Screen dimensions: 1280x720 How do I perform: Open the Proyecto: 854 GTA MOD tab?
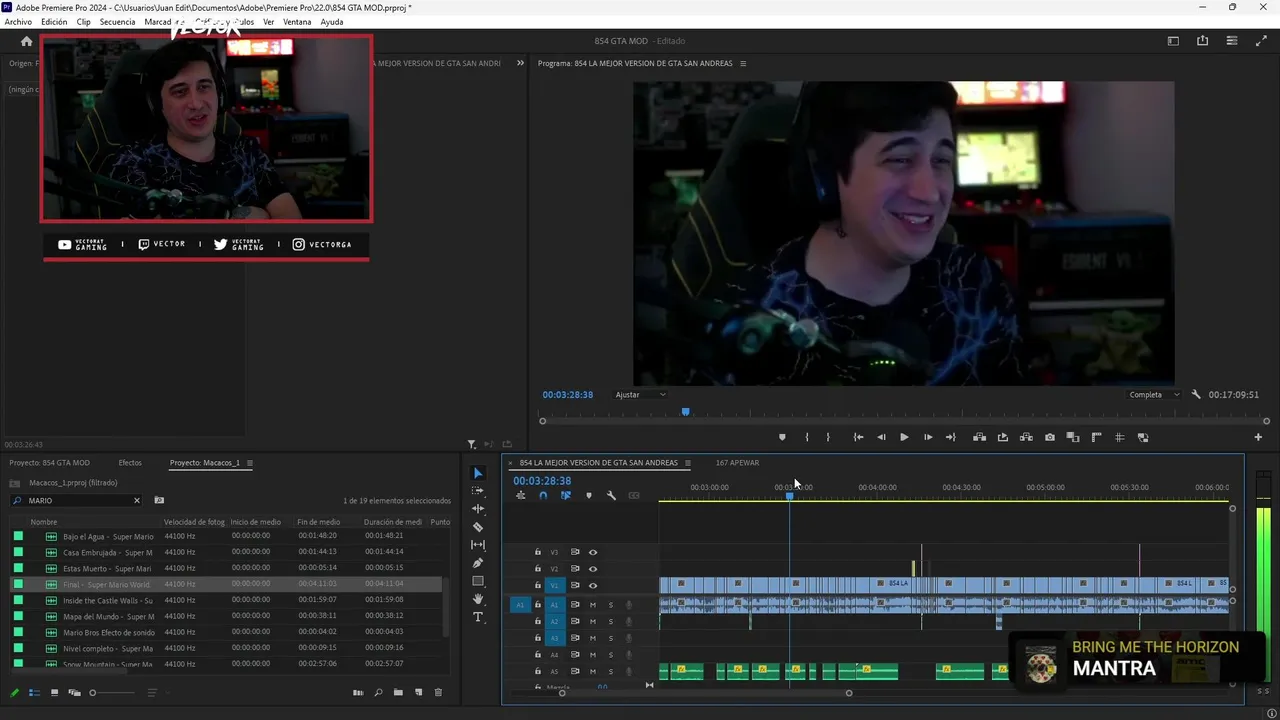point(50,463)
